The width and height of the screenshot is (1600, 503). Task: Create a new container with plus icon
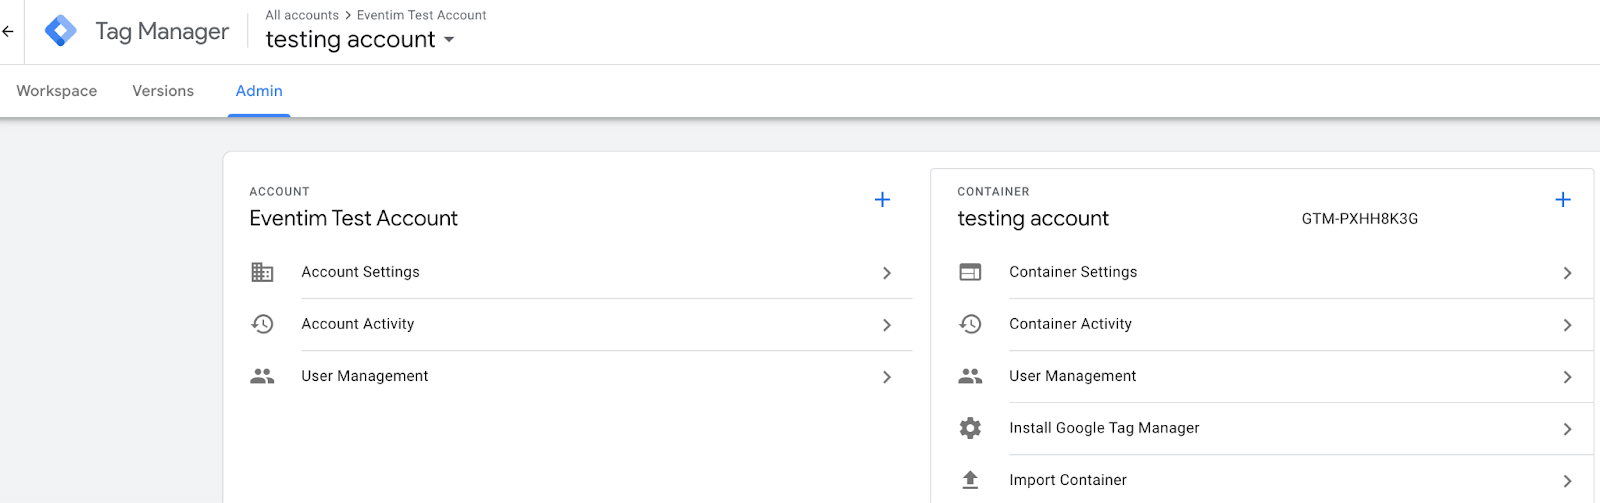pos(1563,200)
